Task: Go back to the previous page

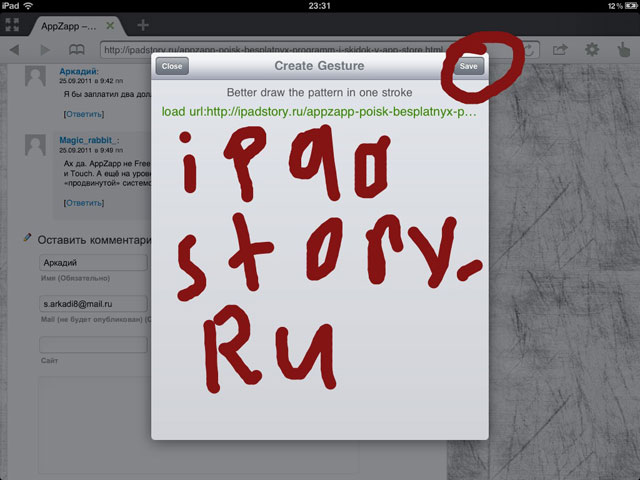Action: 15,49
